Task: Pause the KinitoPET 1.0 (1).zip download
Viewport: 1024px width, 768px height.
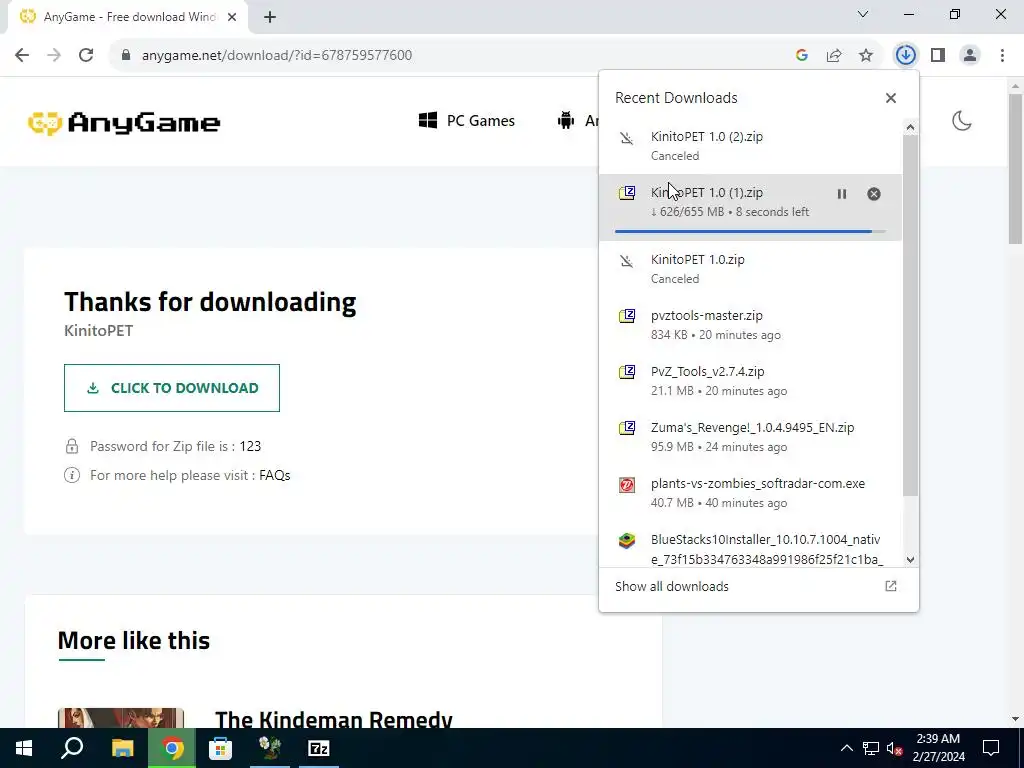Action: pos(842,194)
